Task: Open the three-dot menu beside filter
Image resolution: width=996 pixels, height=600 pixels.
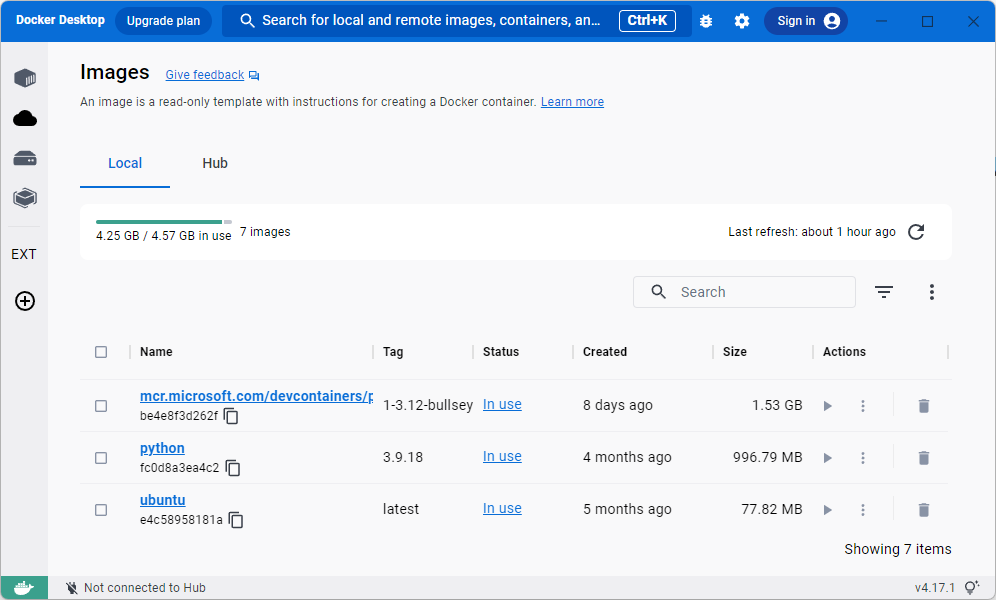Action: point(931,292)
